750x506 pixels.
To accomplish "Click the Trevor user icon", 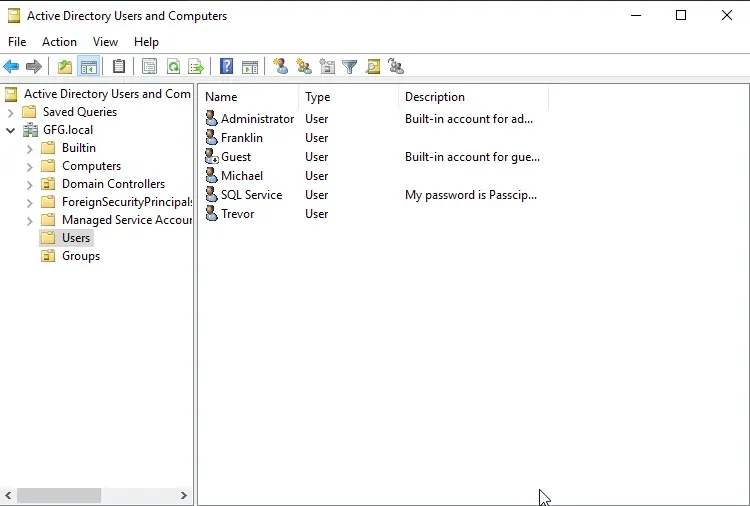I will [x=211, y=213].
